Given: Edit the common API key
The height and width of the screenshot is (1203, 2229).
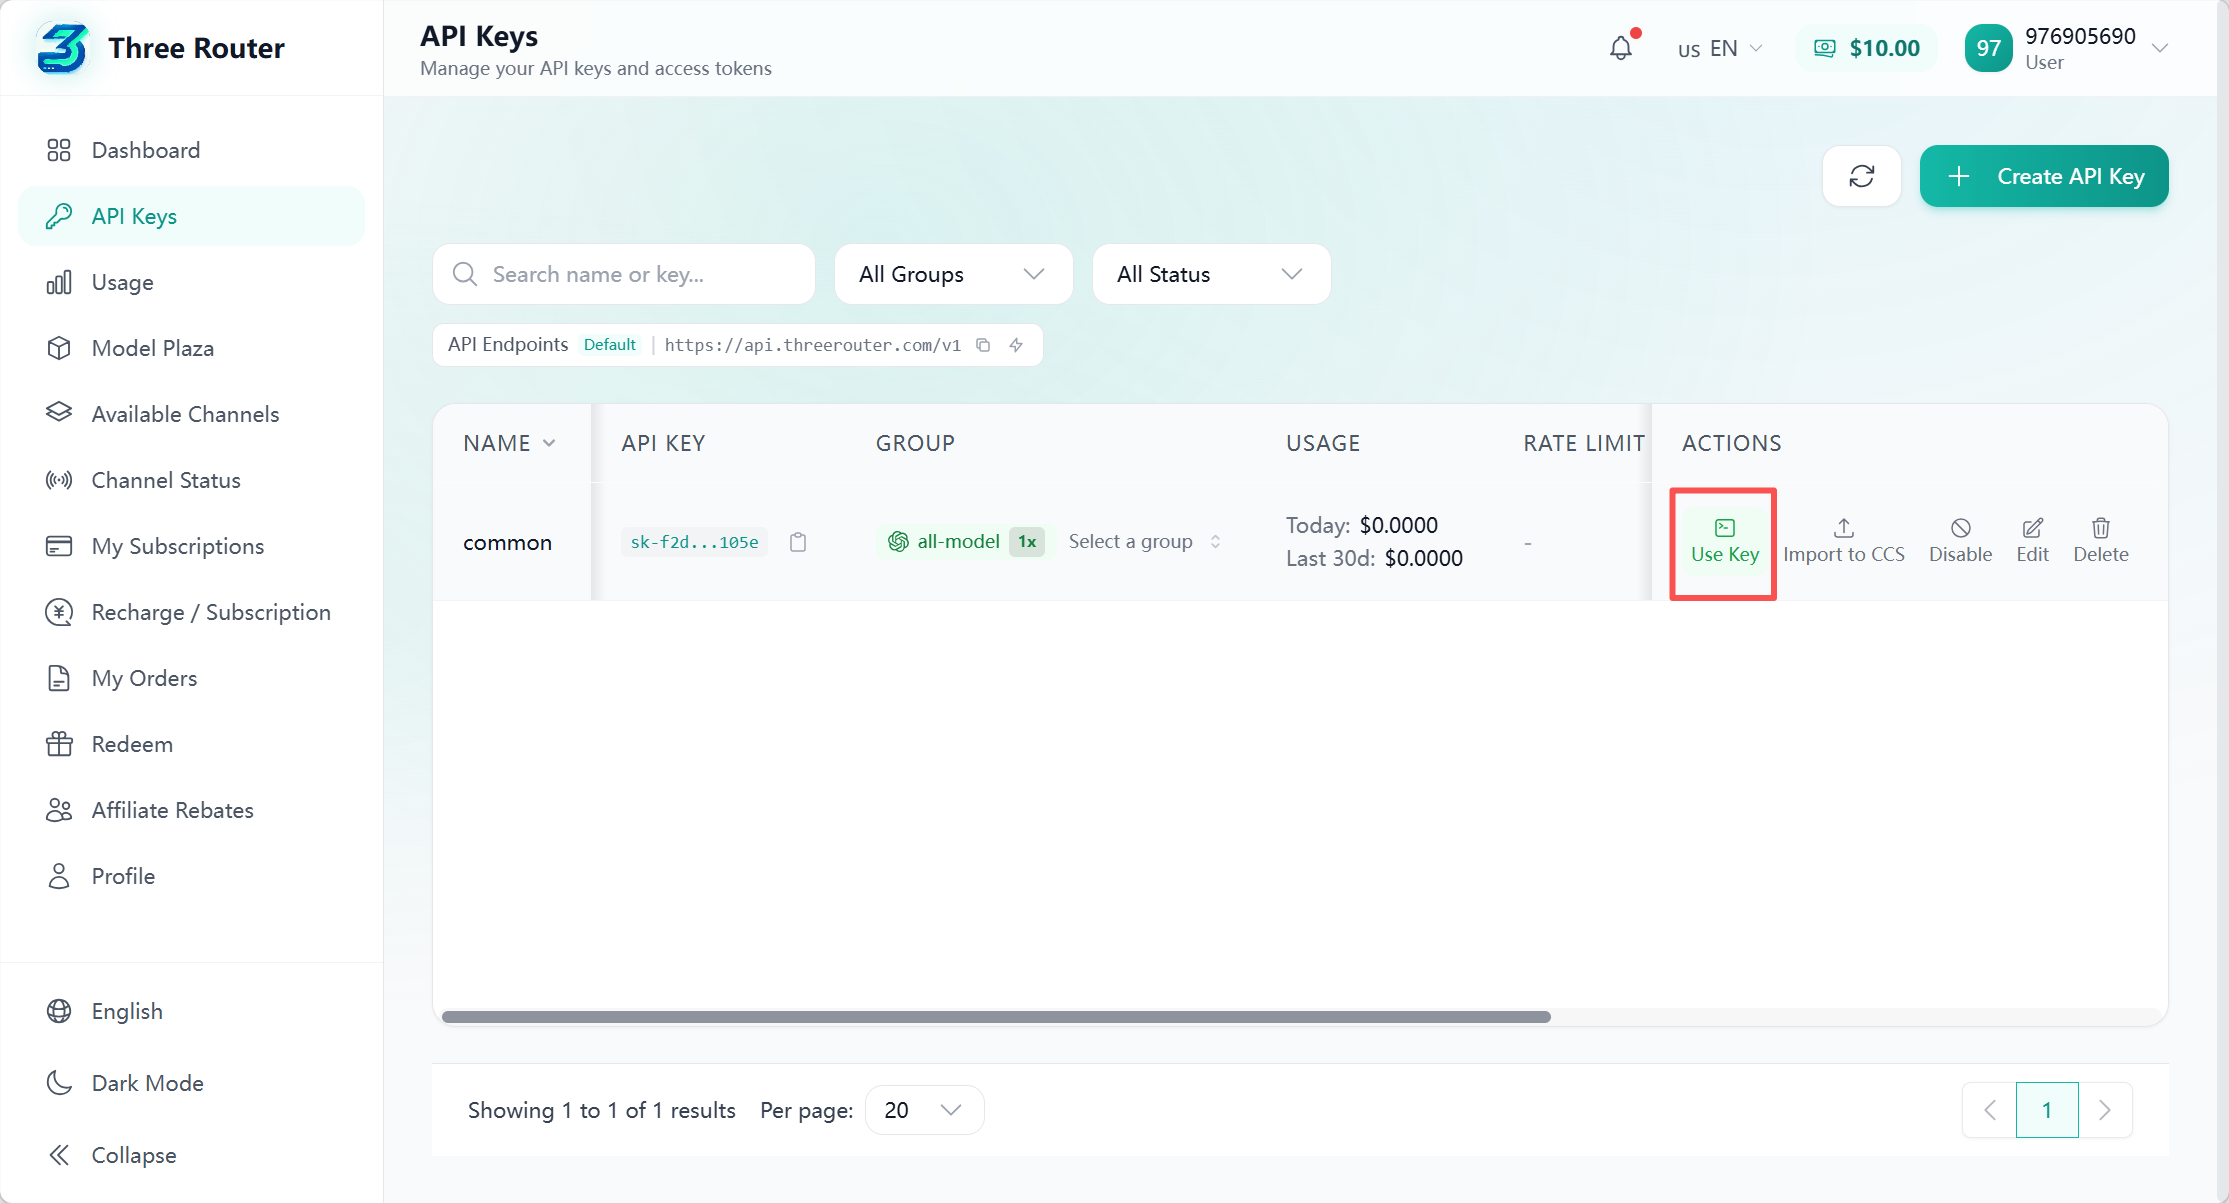Looking at the screenshot, I should [x=2032, y=542].
